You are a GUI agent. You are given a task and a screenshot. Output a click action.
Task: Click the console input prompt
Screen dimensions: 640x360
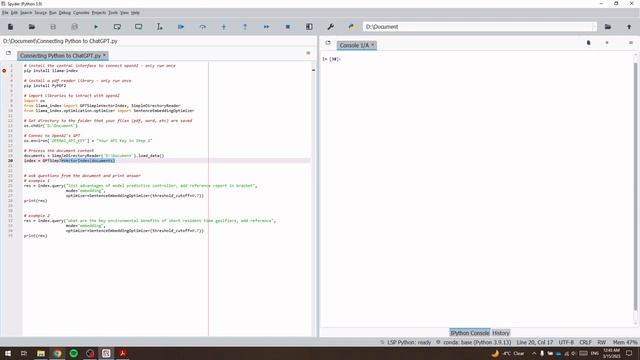pyautogui.click(x=331, y=59)
